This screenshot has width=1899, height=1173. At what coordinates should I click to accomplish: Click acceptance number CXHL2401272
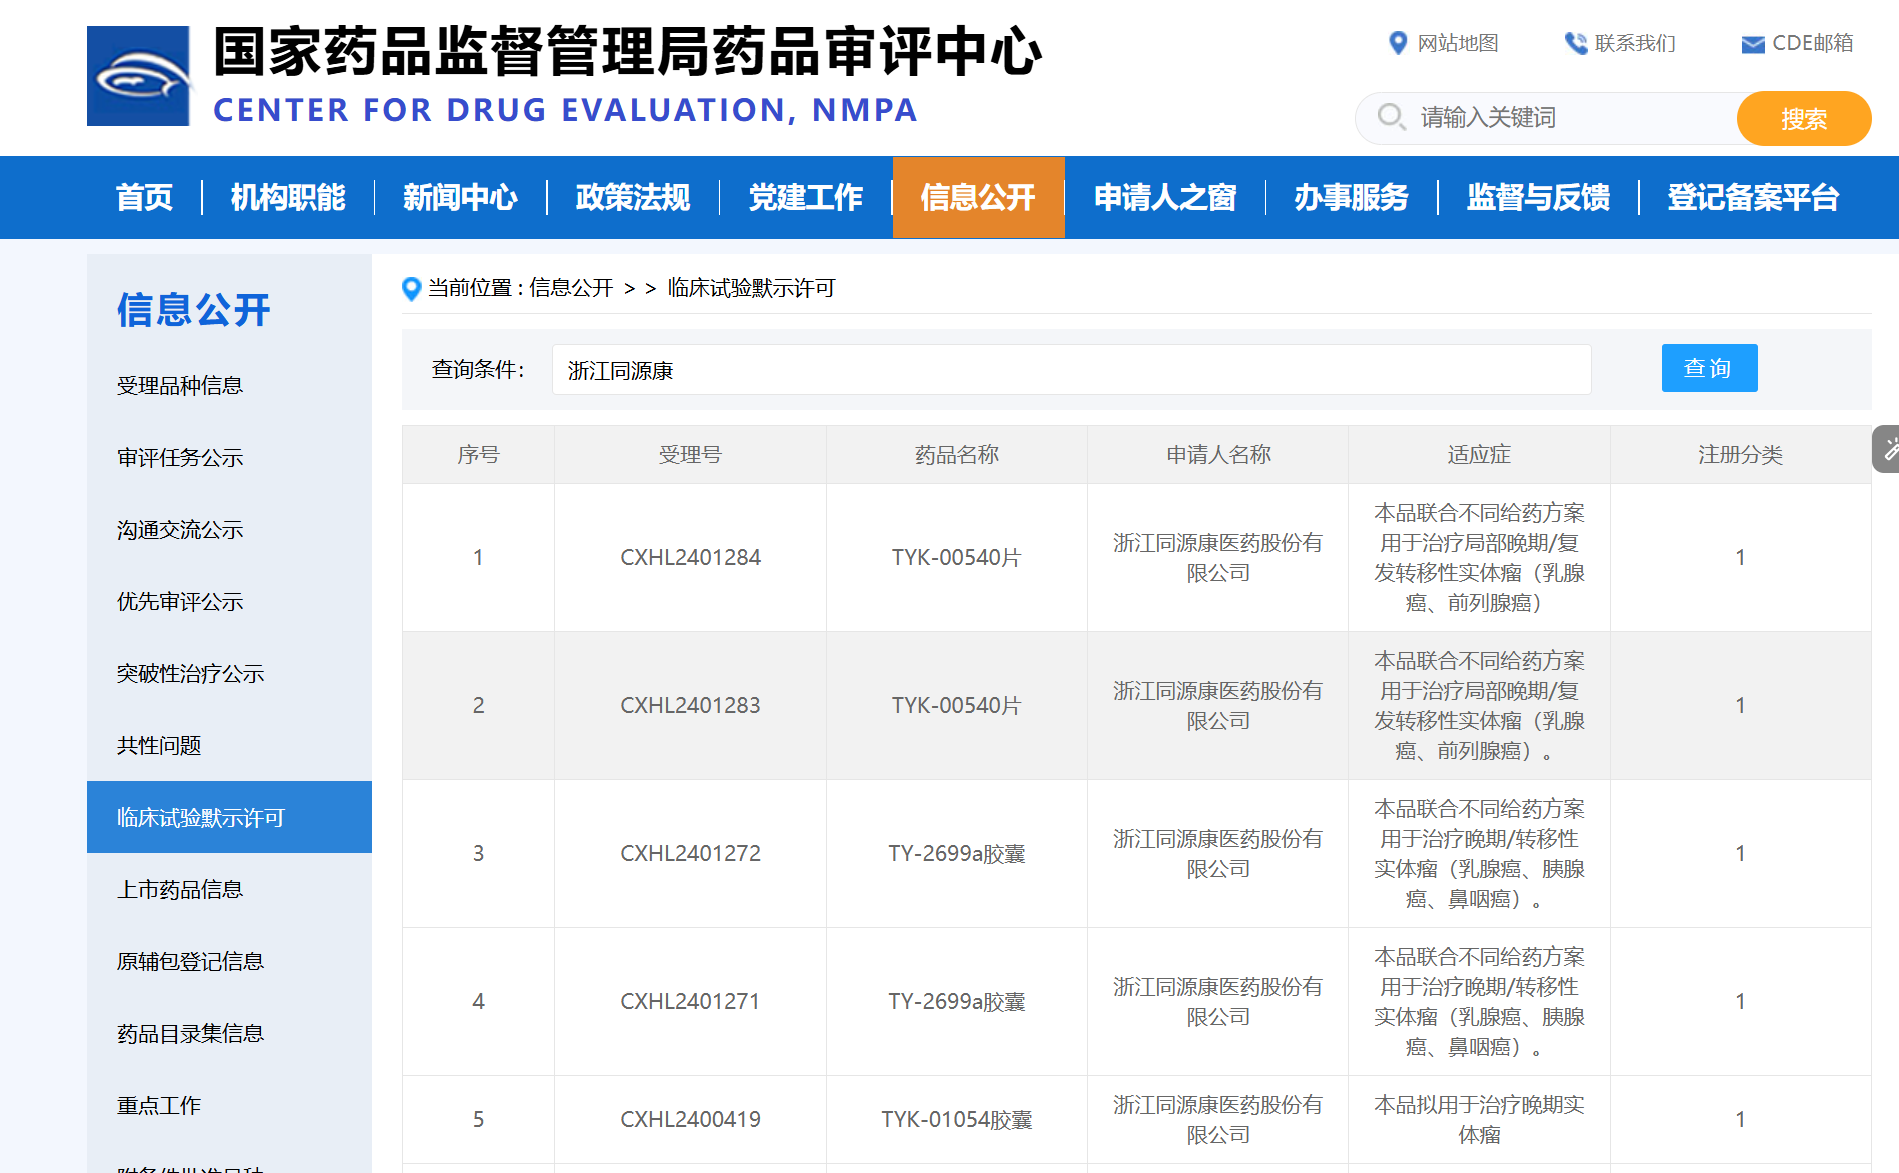click(x=690, y=854)
